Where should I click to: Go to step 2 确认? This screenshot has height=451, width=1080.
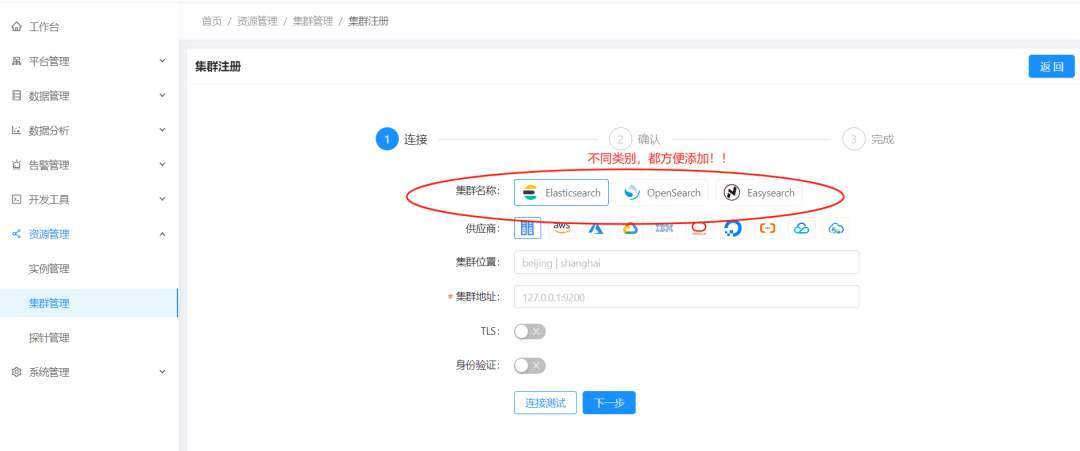[635, 139]
